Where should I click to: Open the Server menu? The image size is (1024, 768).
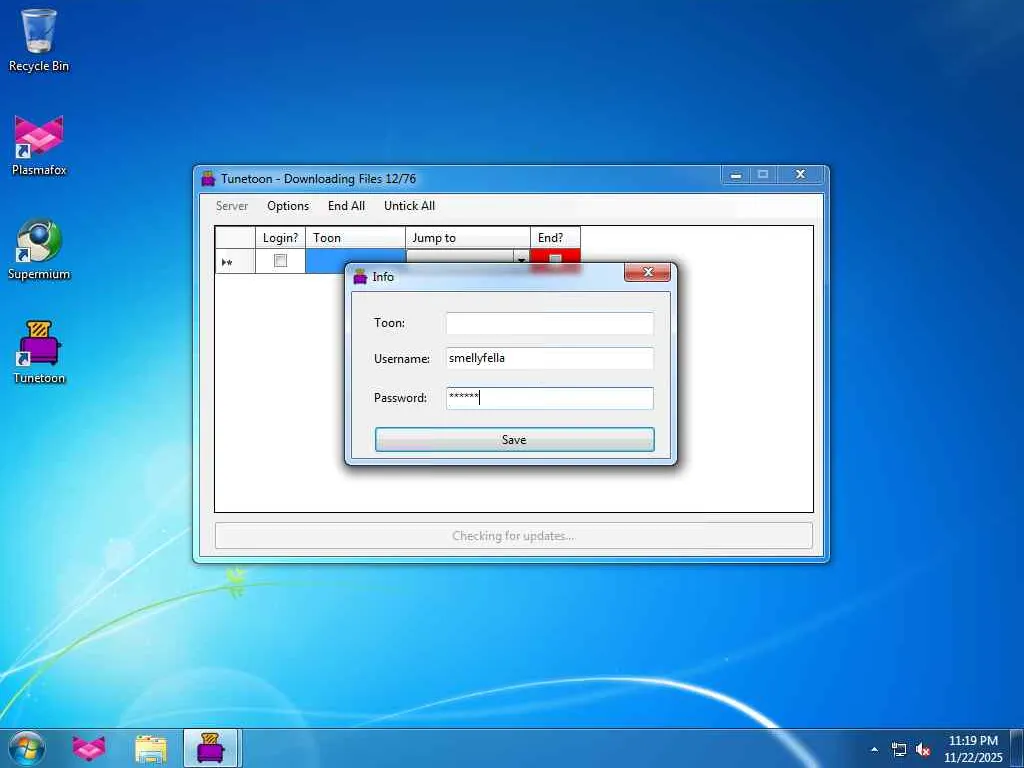(x=232, y=206)
